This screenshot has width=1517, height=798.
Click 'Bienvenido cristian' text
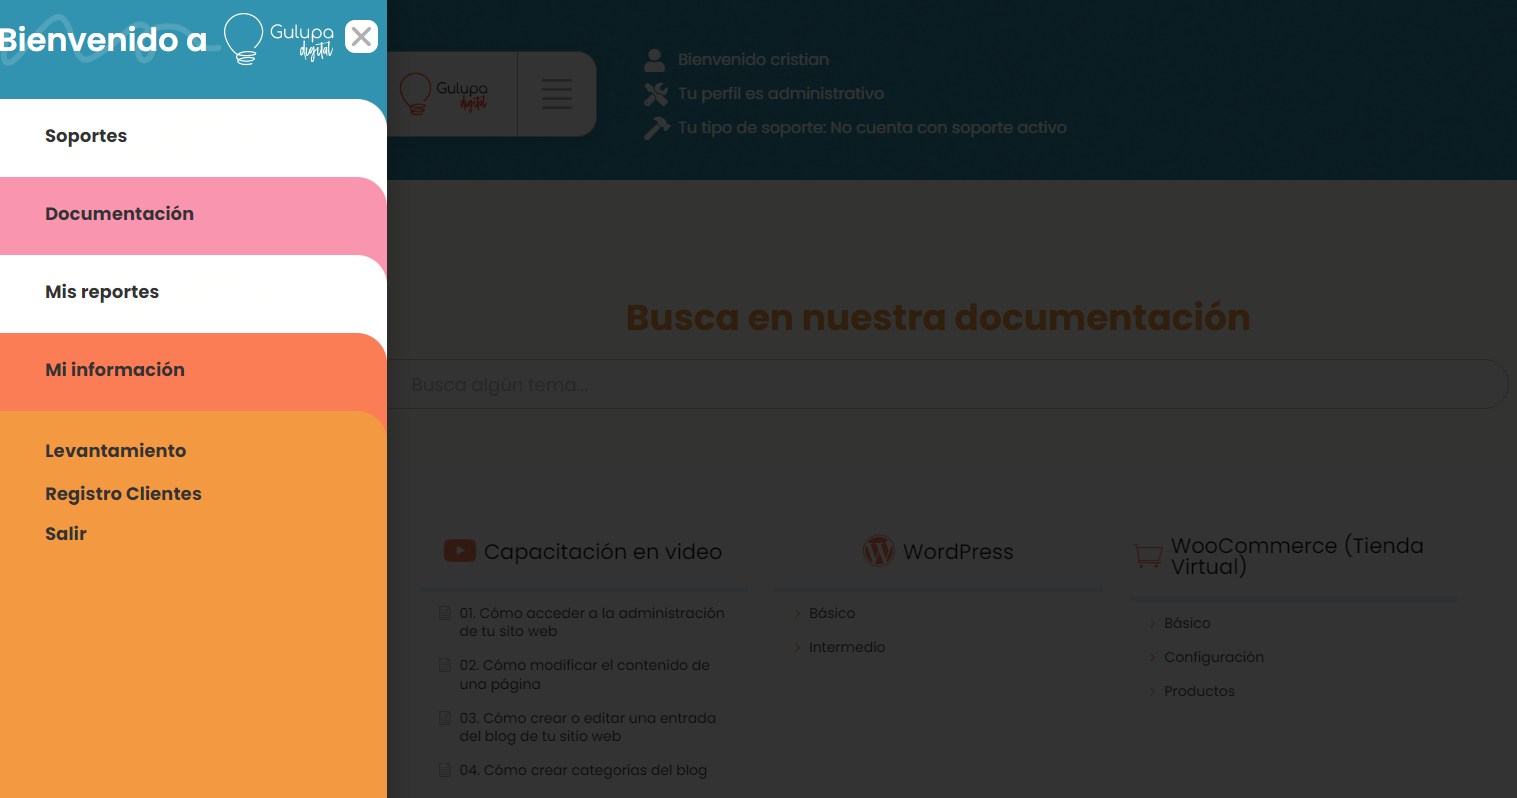click(x=753, y=60)
